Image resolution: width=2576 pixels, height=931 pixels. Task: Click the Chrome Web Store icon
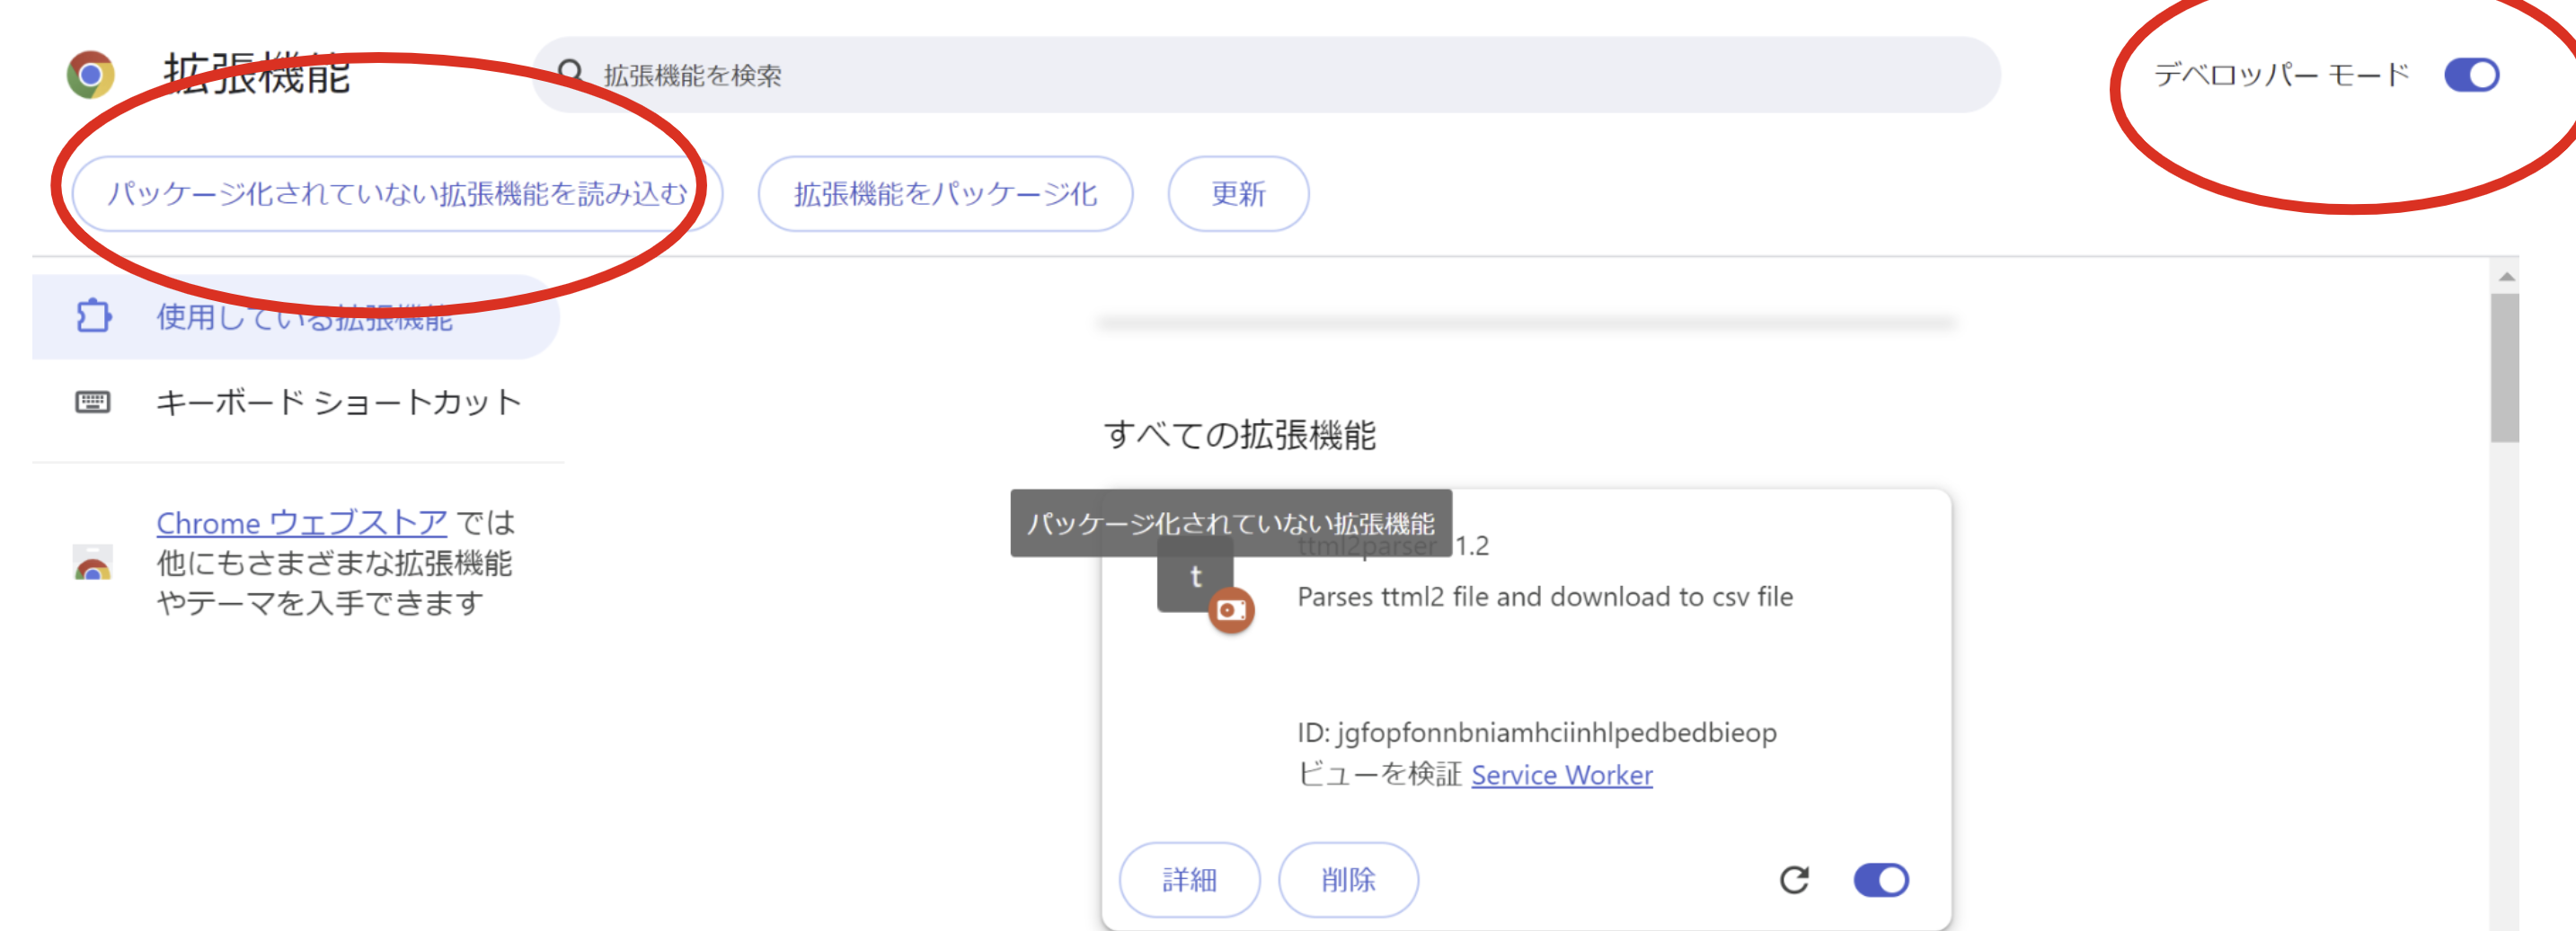[x=93, y=563]
